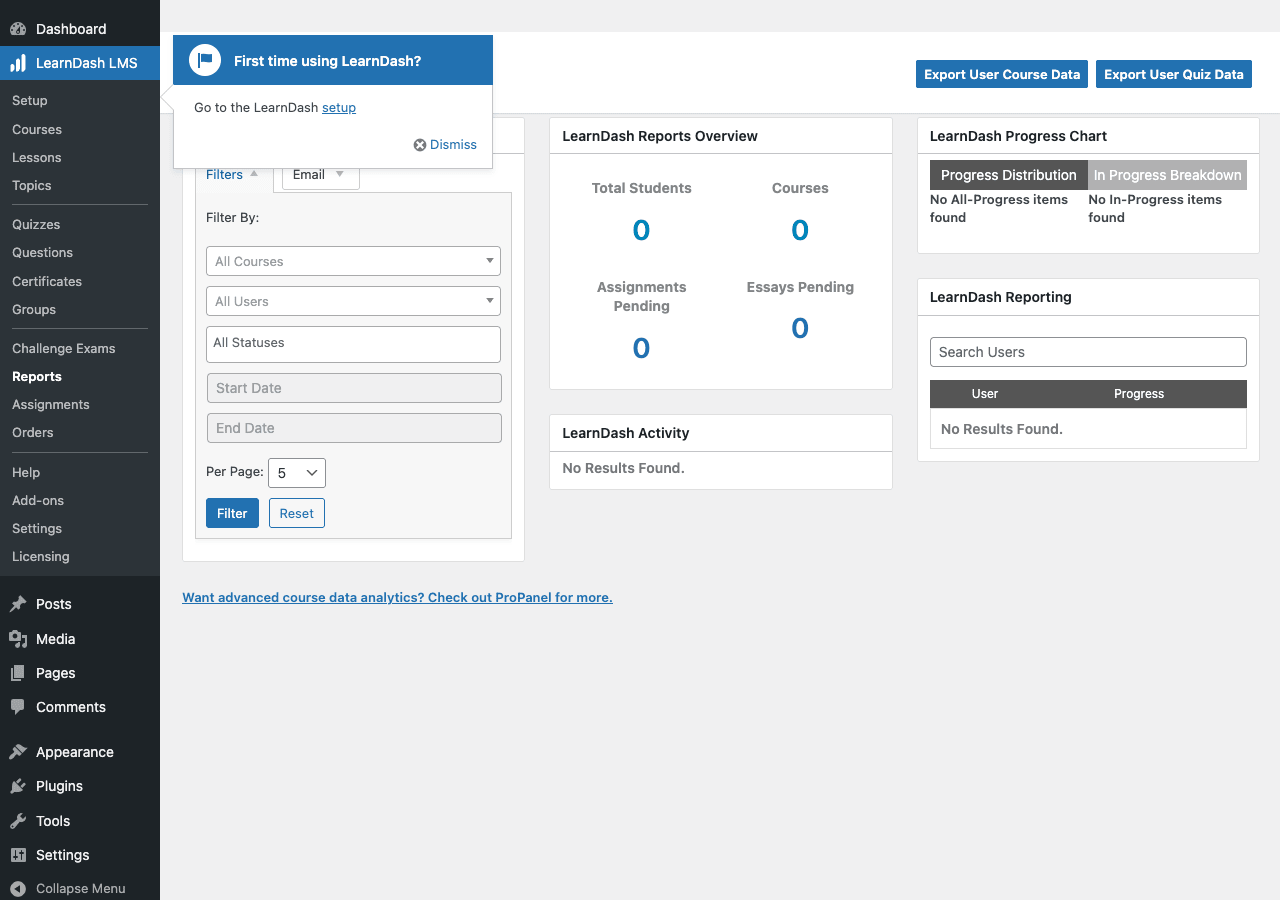
Task: Click the Media icon in sidebar
Action: [x=18, y=639]
